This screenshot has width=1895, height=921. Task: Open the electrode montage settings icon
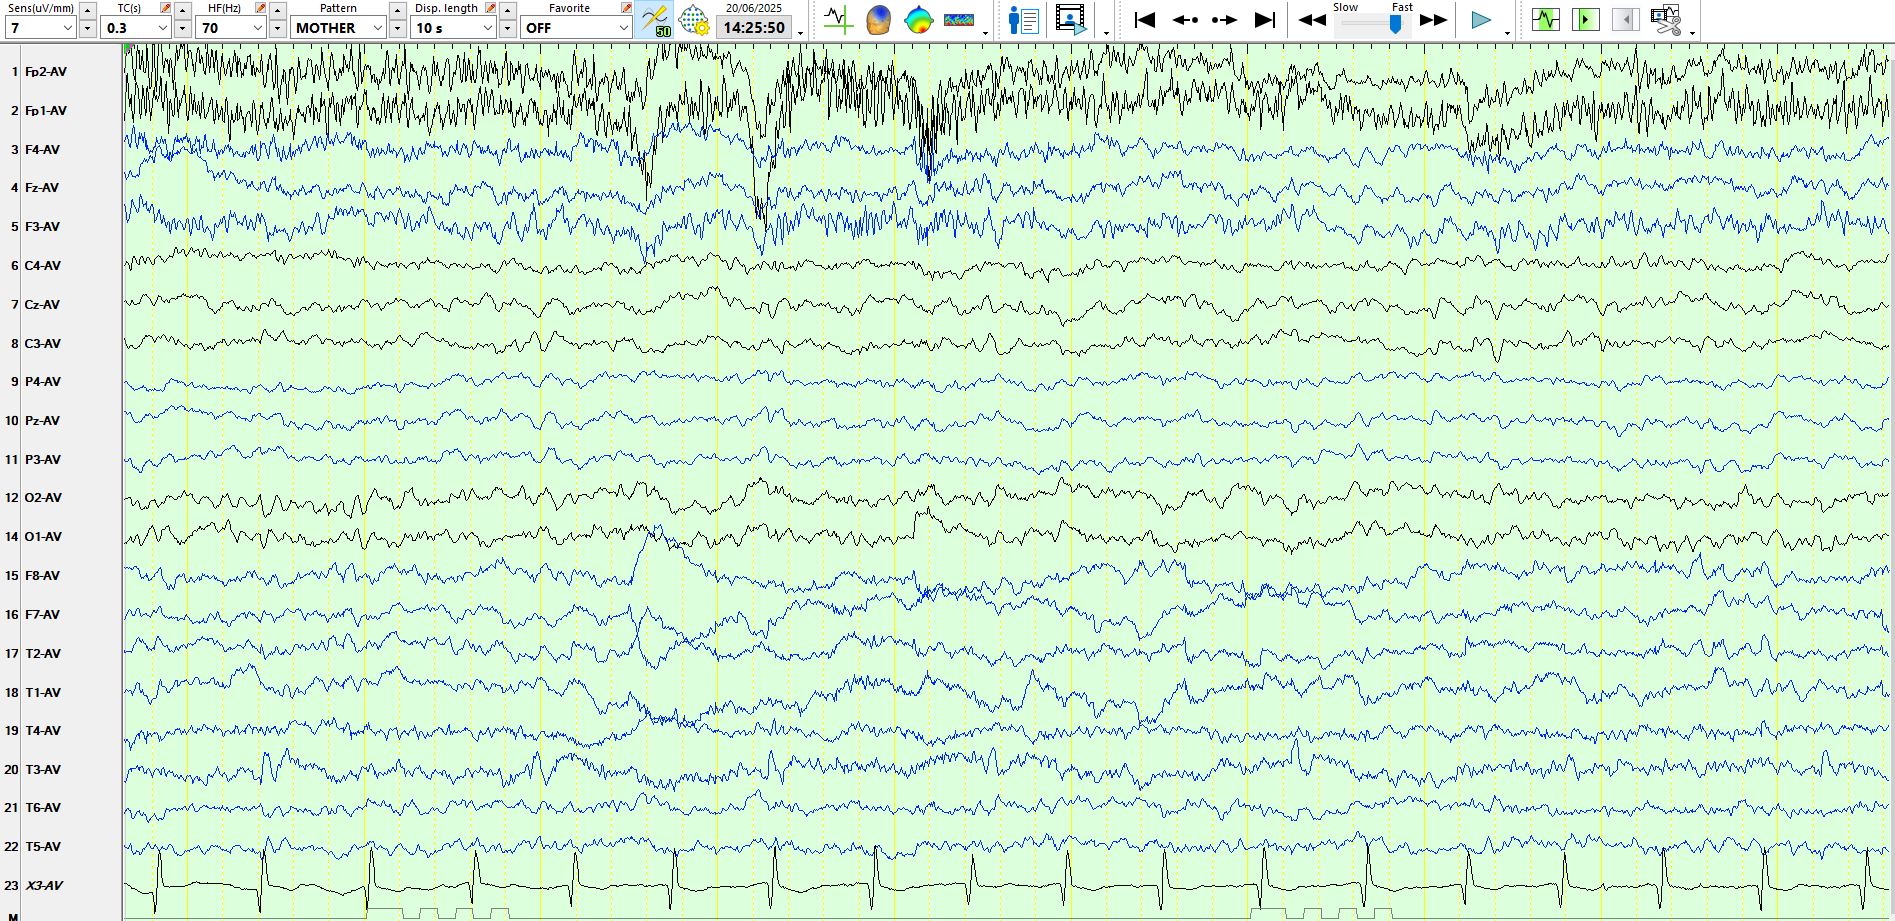[x=693, y=20]
